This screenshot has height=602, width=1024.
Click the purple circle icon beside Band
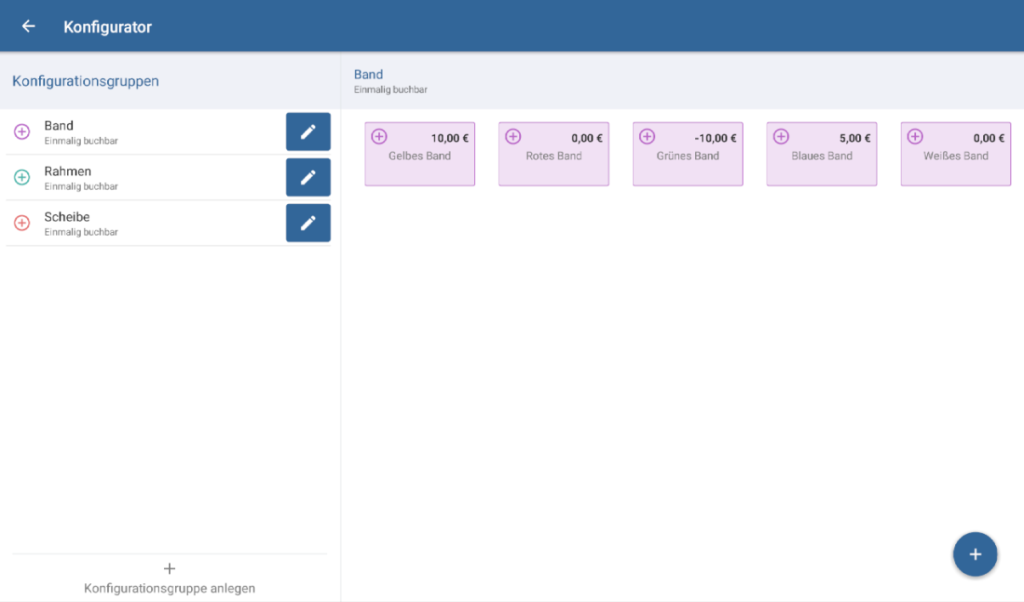(22, 132)
